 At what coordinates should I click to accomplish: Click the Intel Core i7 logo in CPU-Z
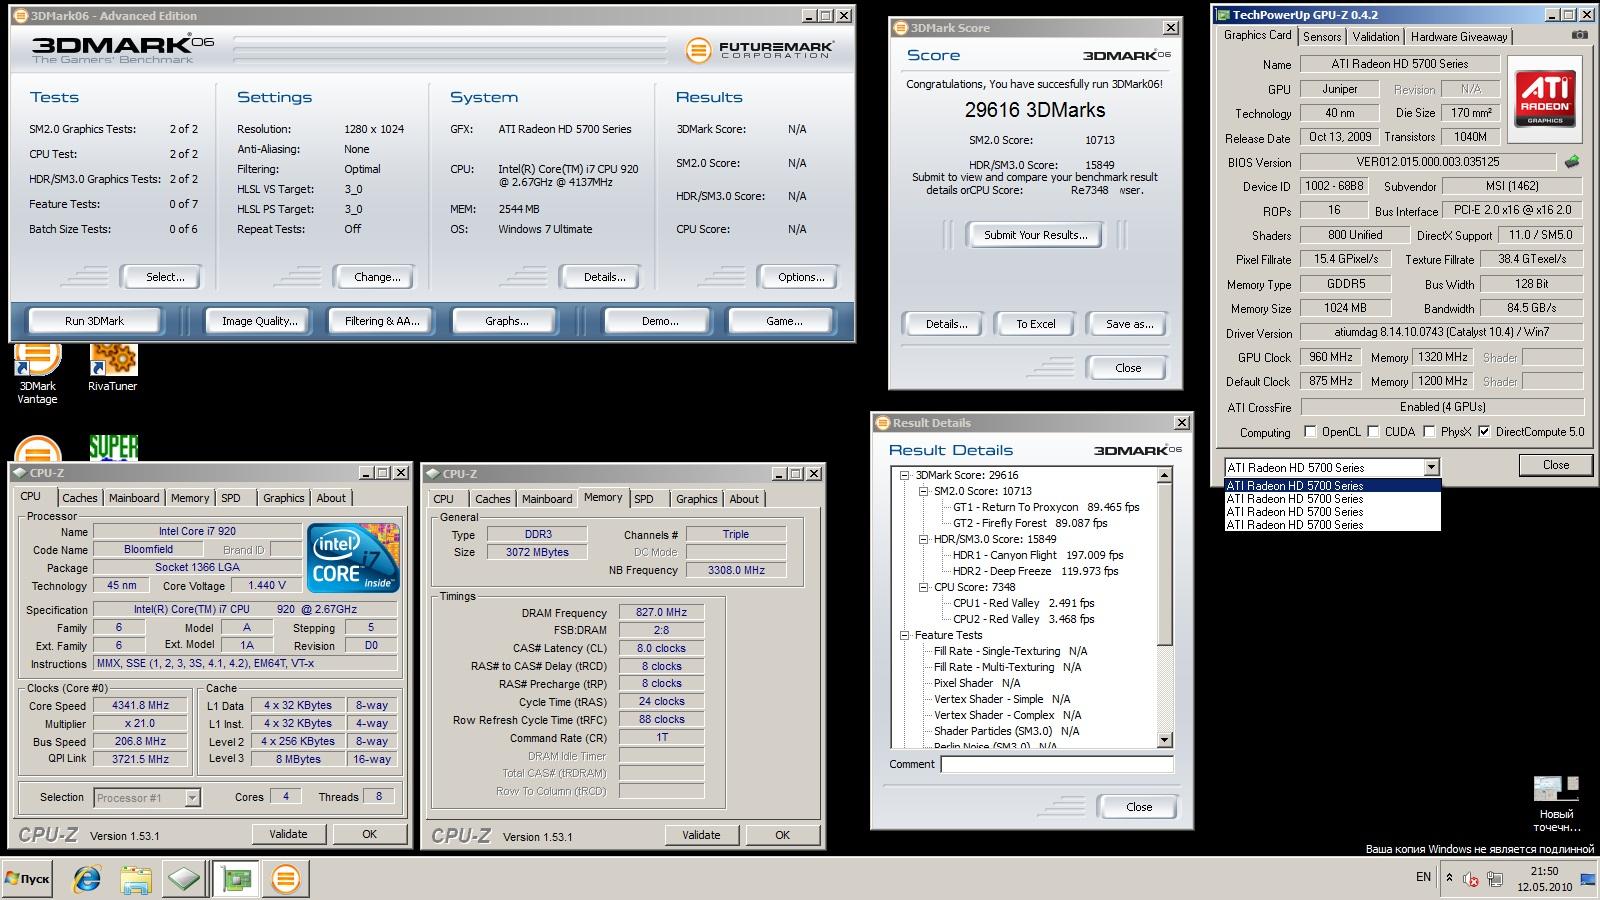[x=353, y=557]
